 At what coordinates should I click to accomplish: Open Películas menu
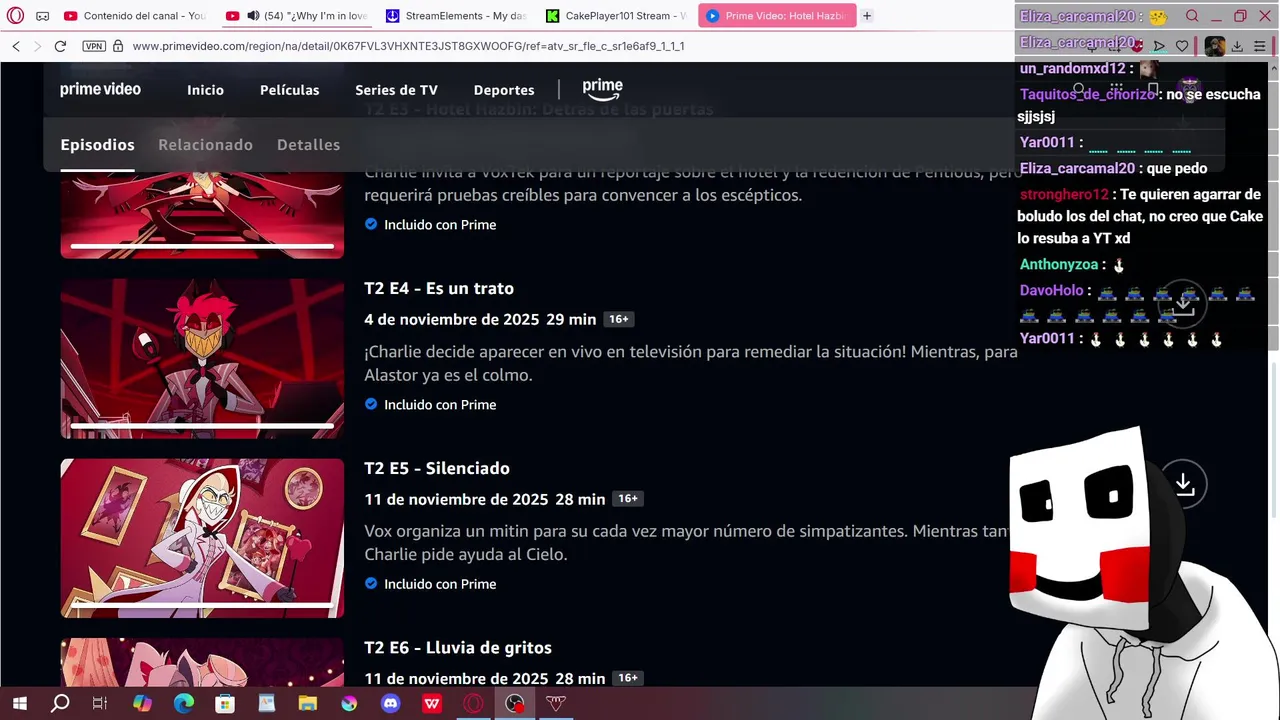(x=289, y=90)
